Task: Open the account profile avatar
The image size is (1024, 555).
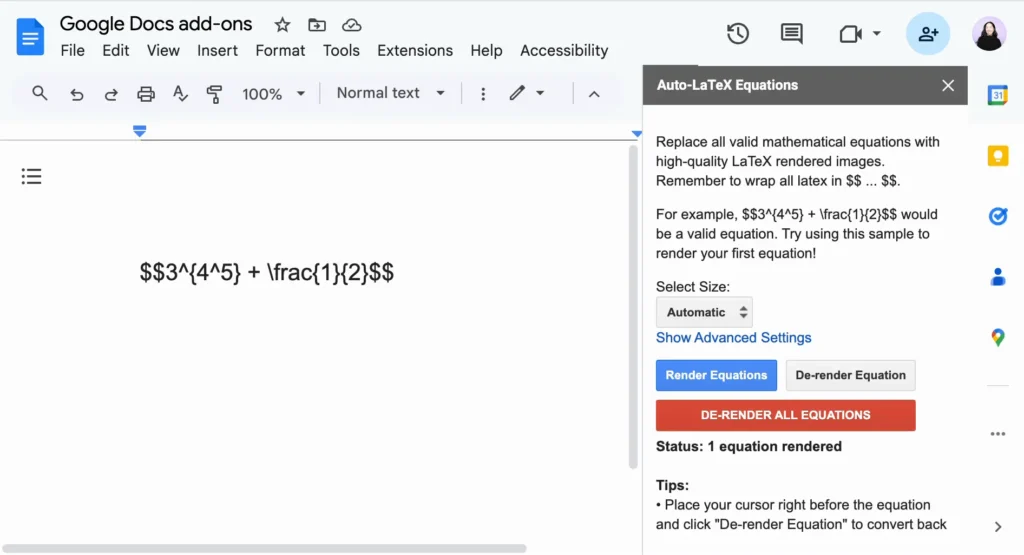Action: coord(989,33)
